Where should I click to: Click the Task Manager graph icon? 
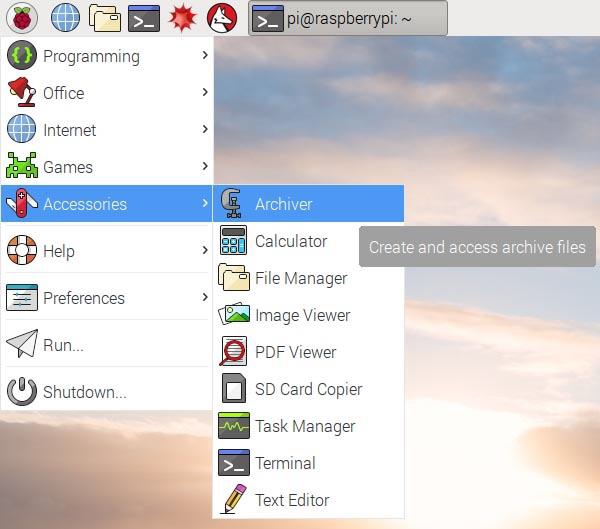[x=234, y=425]
